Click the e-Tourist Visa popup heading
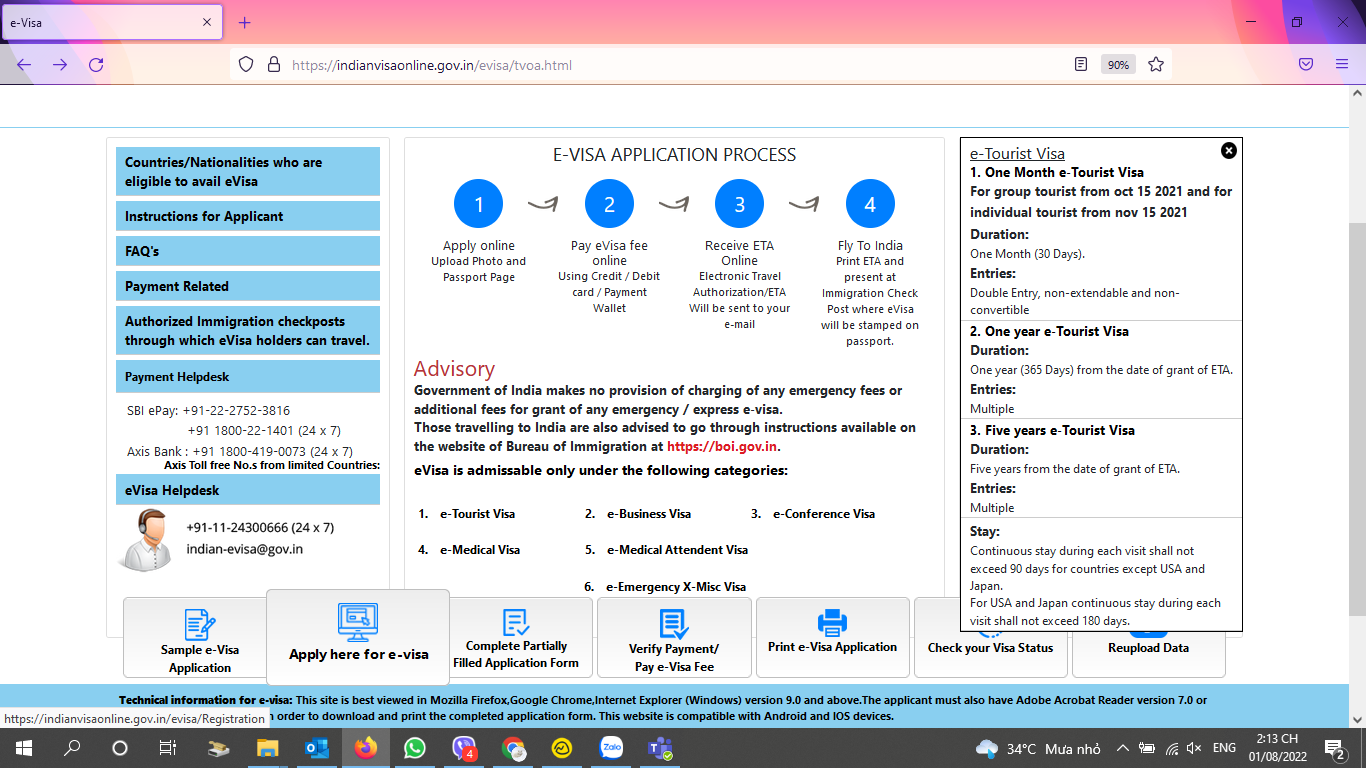This screenshot has height=768, width=1366. tap(1017, 154)
